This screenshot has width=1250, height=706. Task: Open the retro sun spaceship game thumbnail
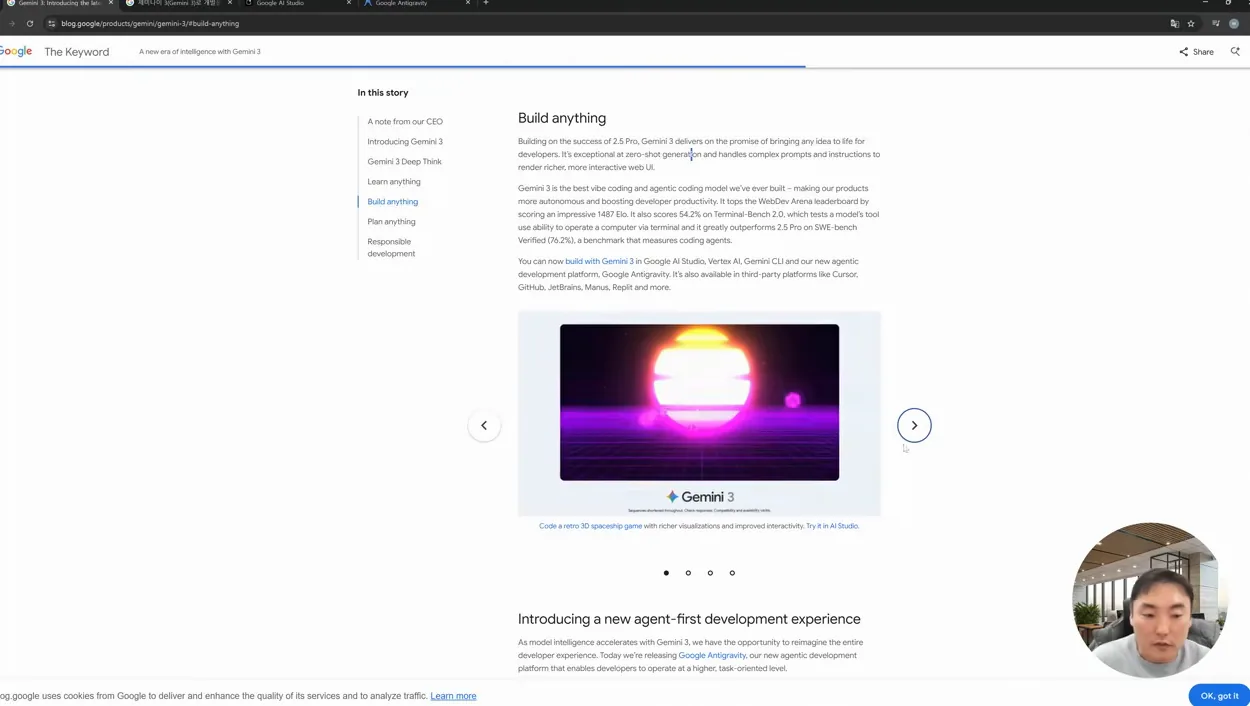[699, 402]
